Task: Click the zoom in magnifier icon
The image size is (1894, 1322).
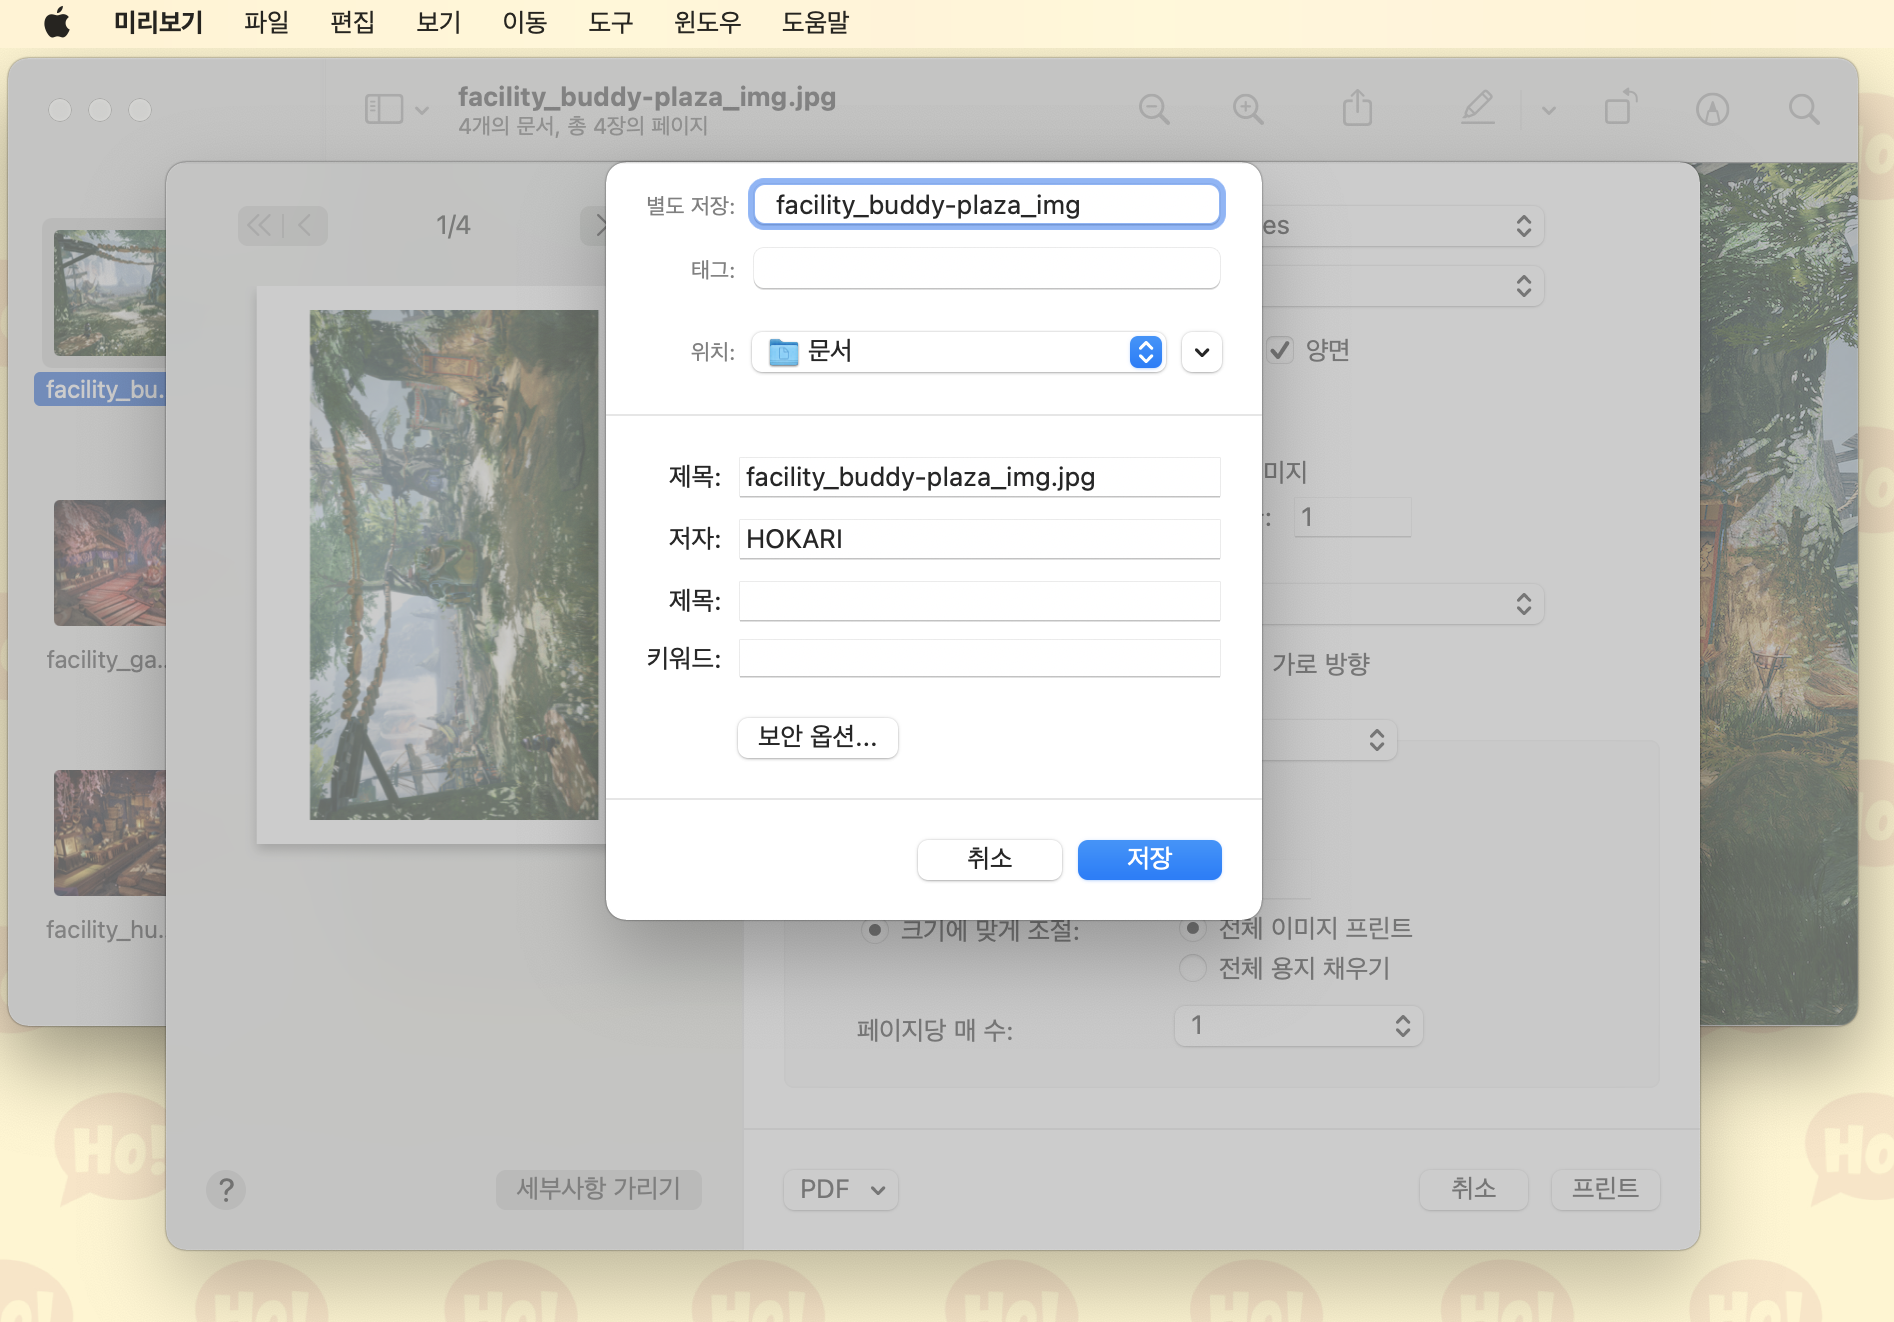Action: (1248, 109)
